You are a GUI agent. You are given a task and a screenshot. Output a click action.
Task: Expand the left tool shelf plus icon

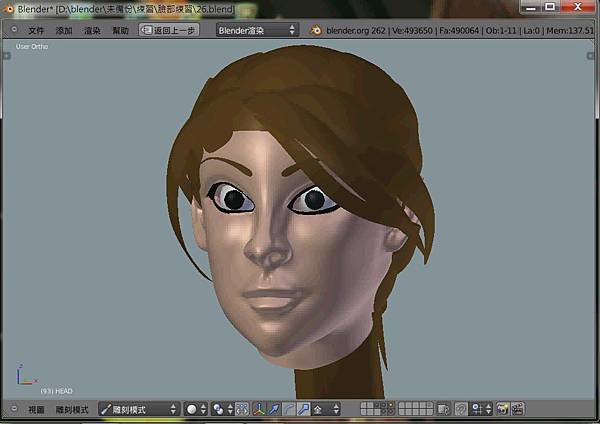(7, 56)
